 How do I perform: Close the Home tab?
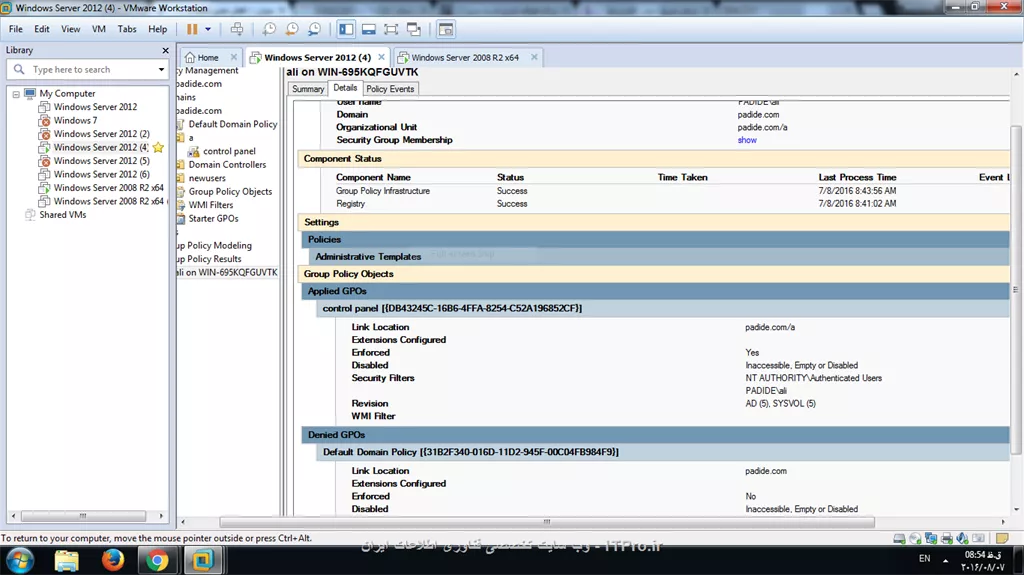(x=234, y=58)
